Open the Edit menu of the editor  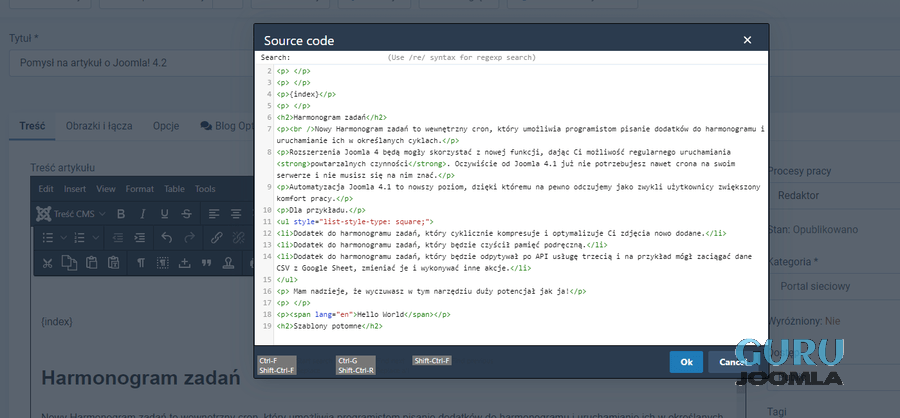46,189
